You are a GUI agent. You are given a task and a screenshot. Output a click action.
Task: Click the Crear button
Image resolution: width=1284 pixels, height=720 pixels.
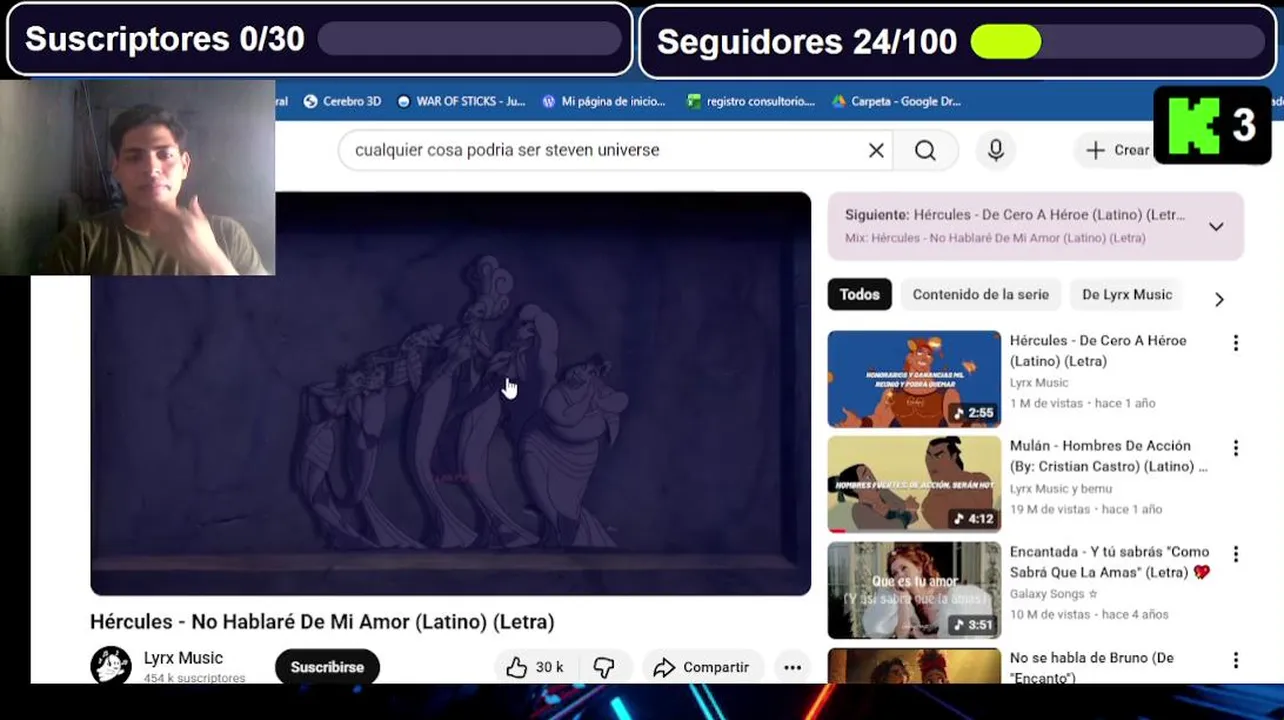1118,150
